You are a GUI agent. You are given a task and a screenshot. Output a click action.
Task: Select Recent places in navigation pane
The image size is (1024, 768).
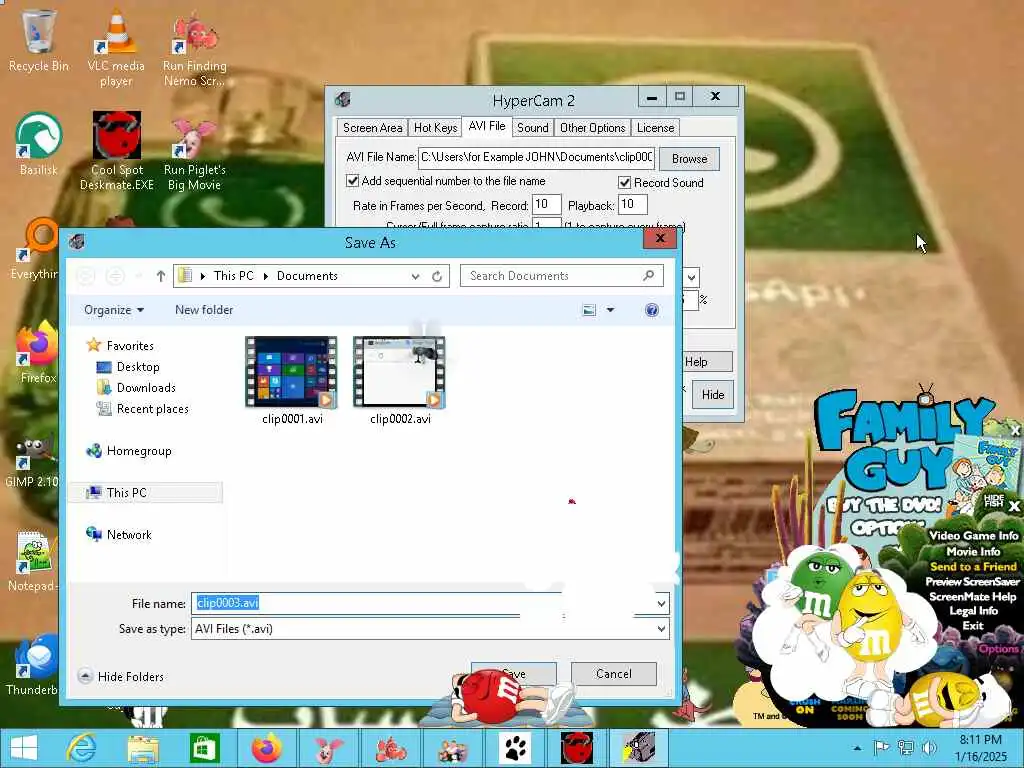click(x=152, y=409)
